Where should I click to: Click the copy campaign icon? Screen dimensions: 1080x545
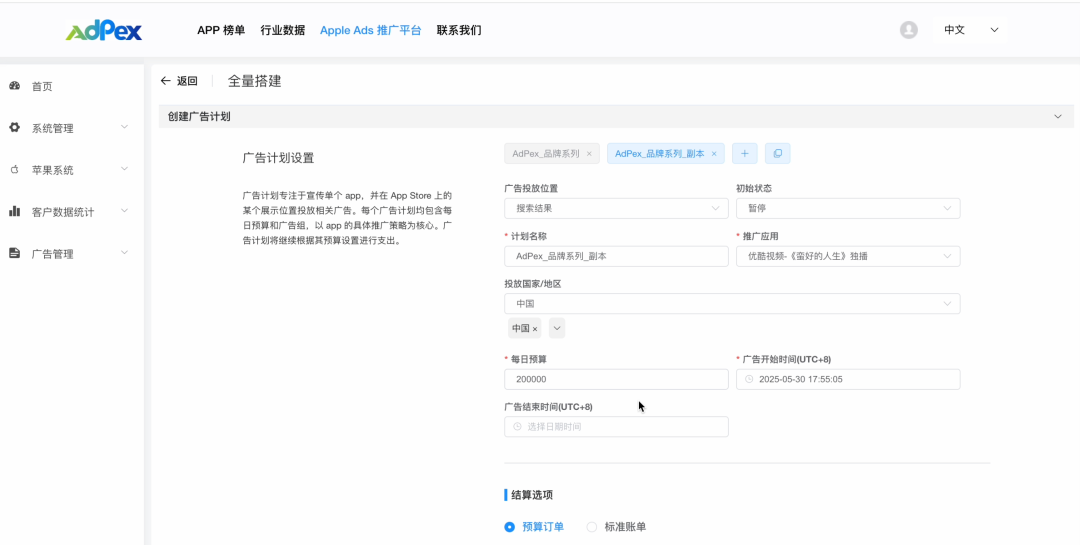pos(777,153)
